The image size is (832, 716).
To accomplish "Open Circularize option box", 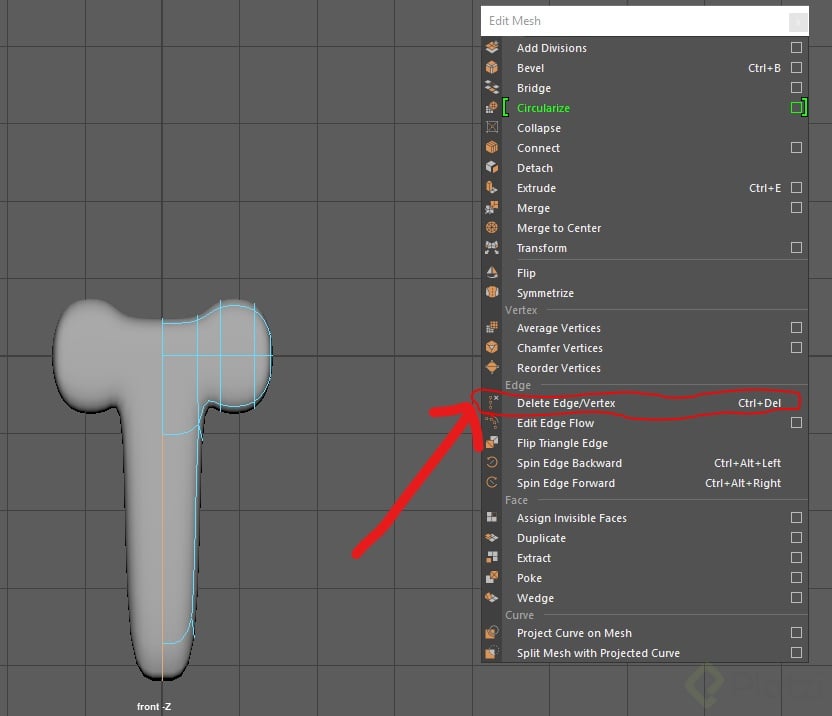I will (796, 108).
